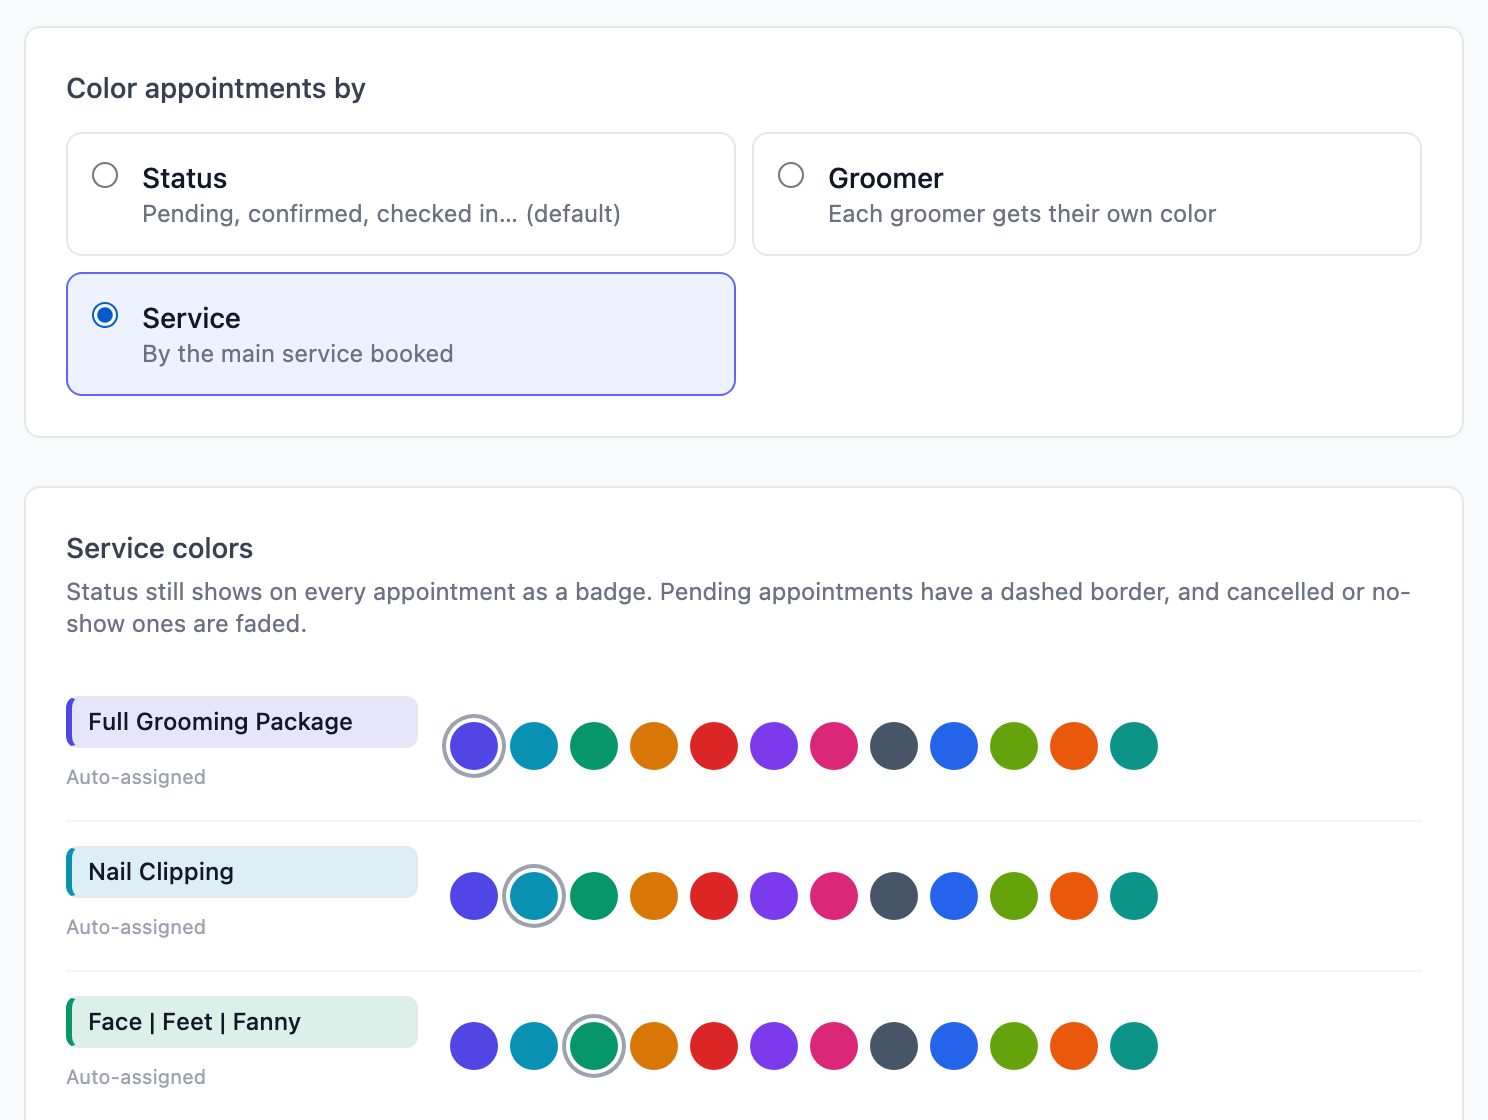Click the Full Grooming Package preview label
The image size is (1488, 1120).
[242, 722]
